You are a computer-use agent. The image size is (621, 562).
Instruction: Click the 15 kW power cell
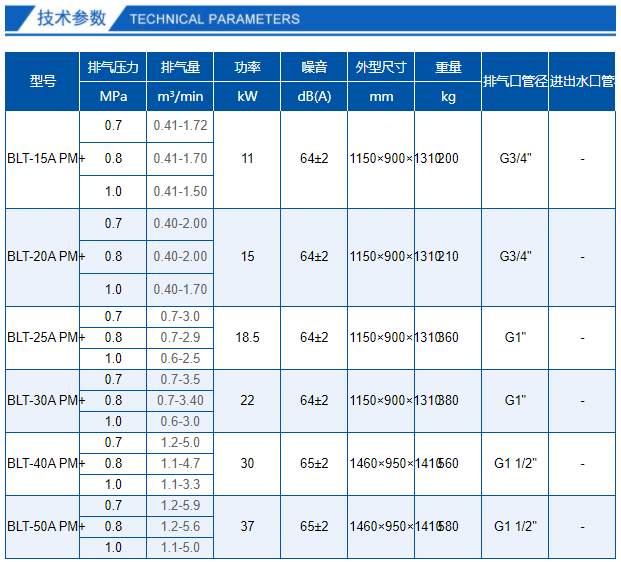[x=247, y=257]
